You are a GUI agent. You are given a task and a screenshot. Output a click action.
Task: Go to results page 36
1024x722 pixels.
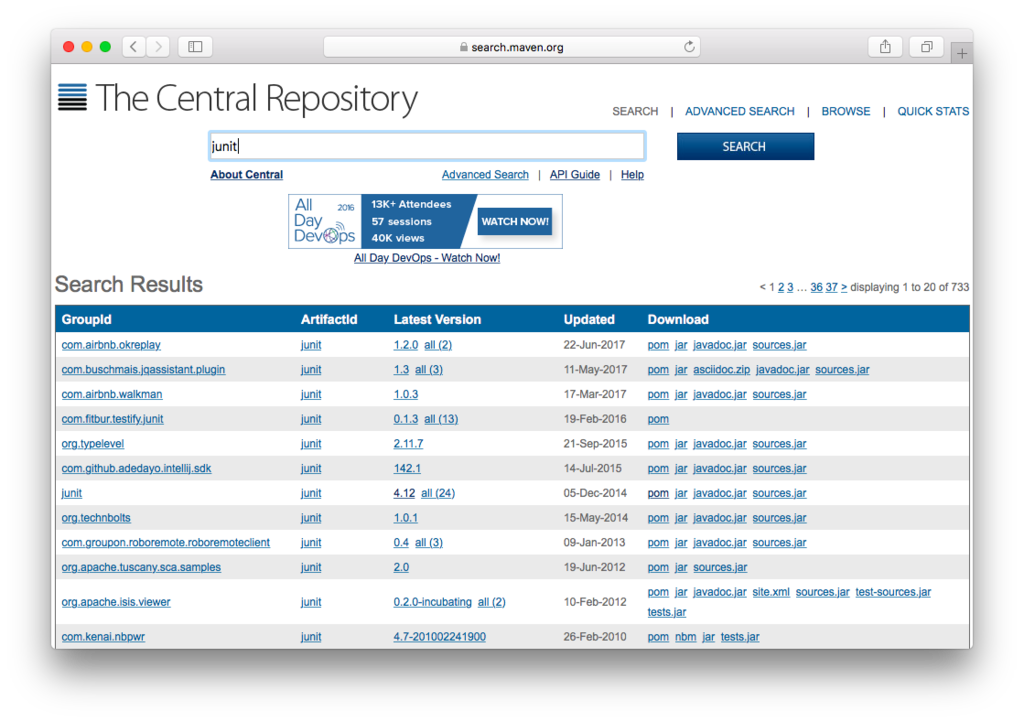816,287
